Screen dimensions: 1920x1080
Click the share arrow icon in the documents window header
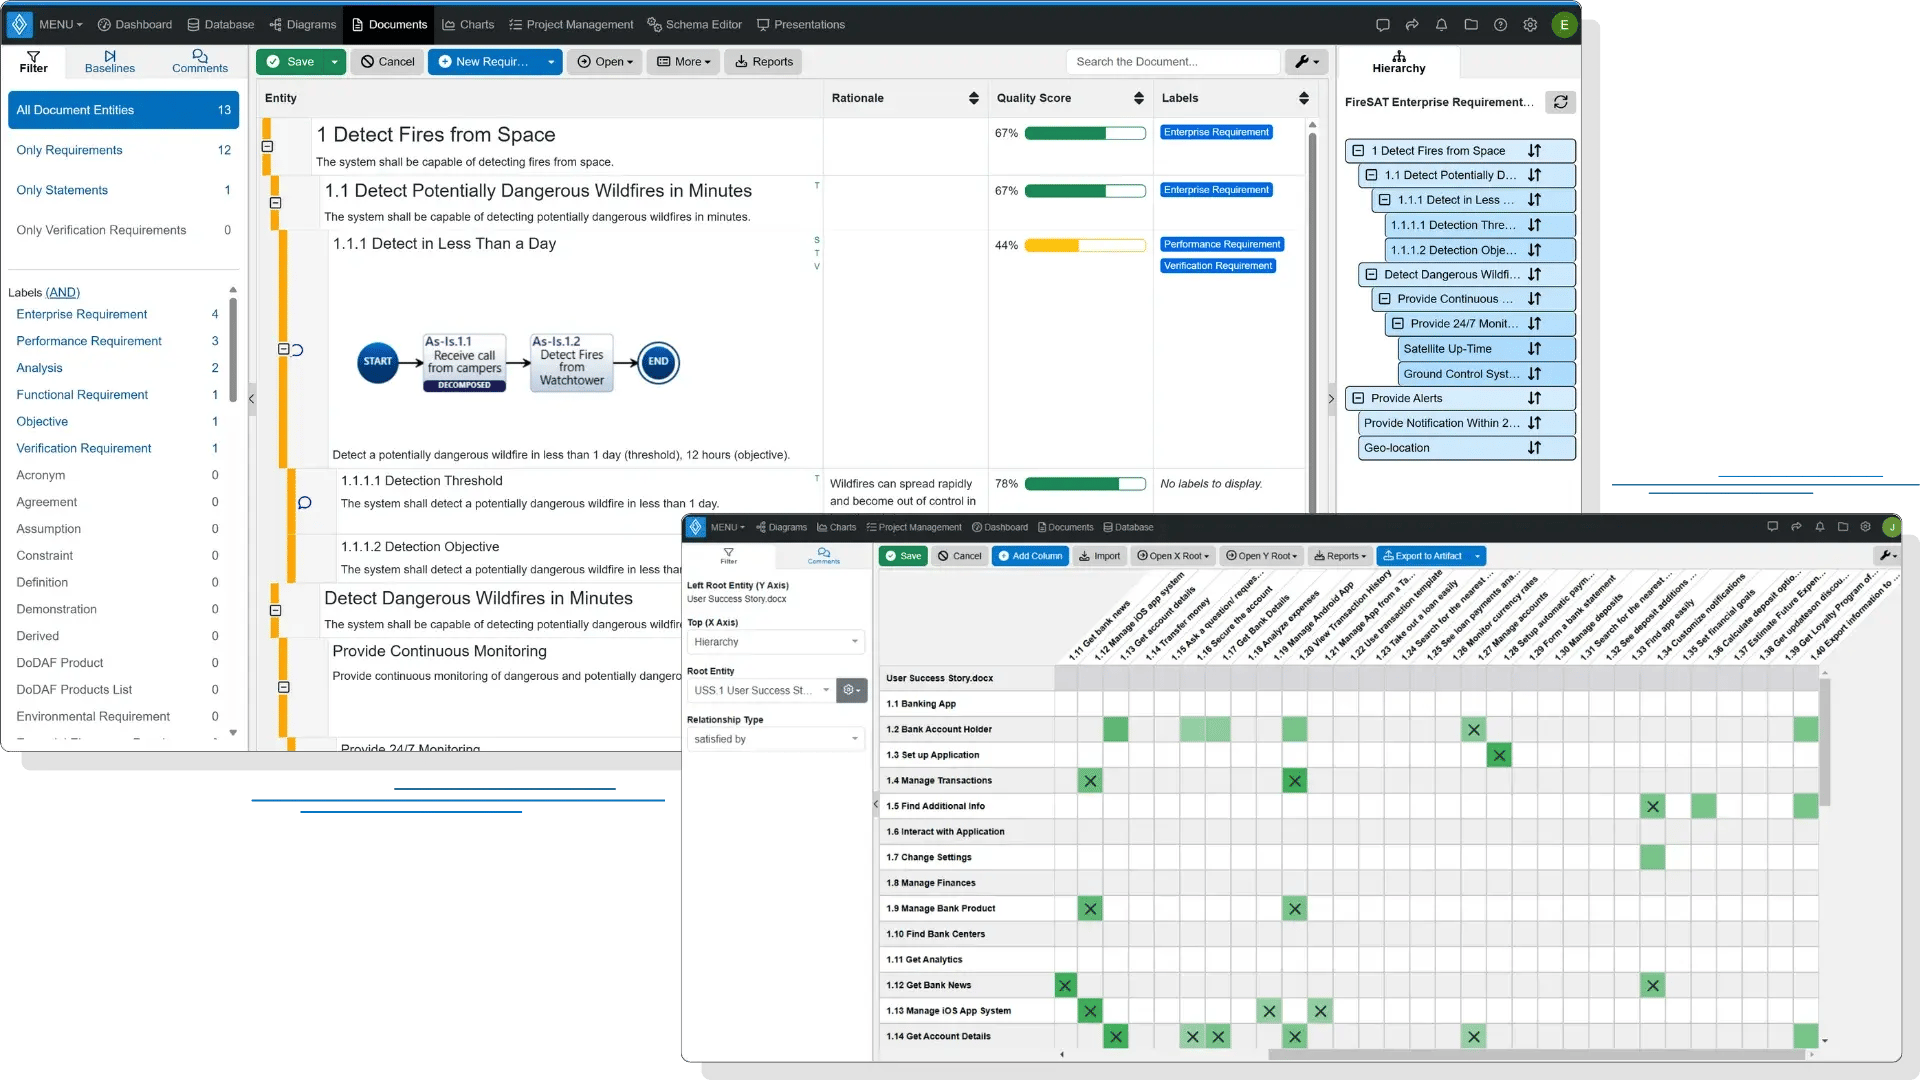(x=1412, y=25)
